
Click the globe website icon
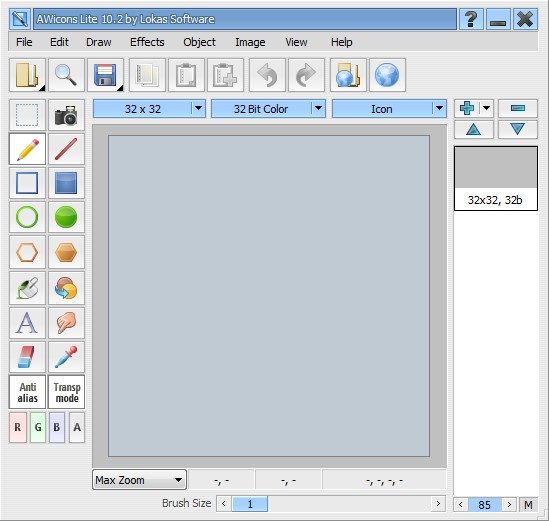point(387,75)
